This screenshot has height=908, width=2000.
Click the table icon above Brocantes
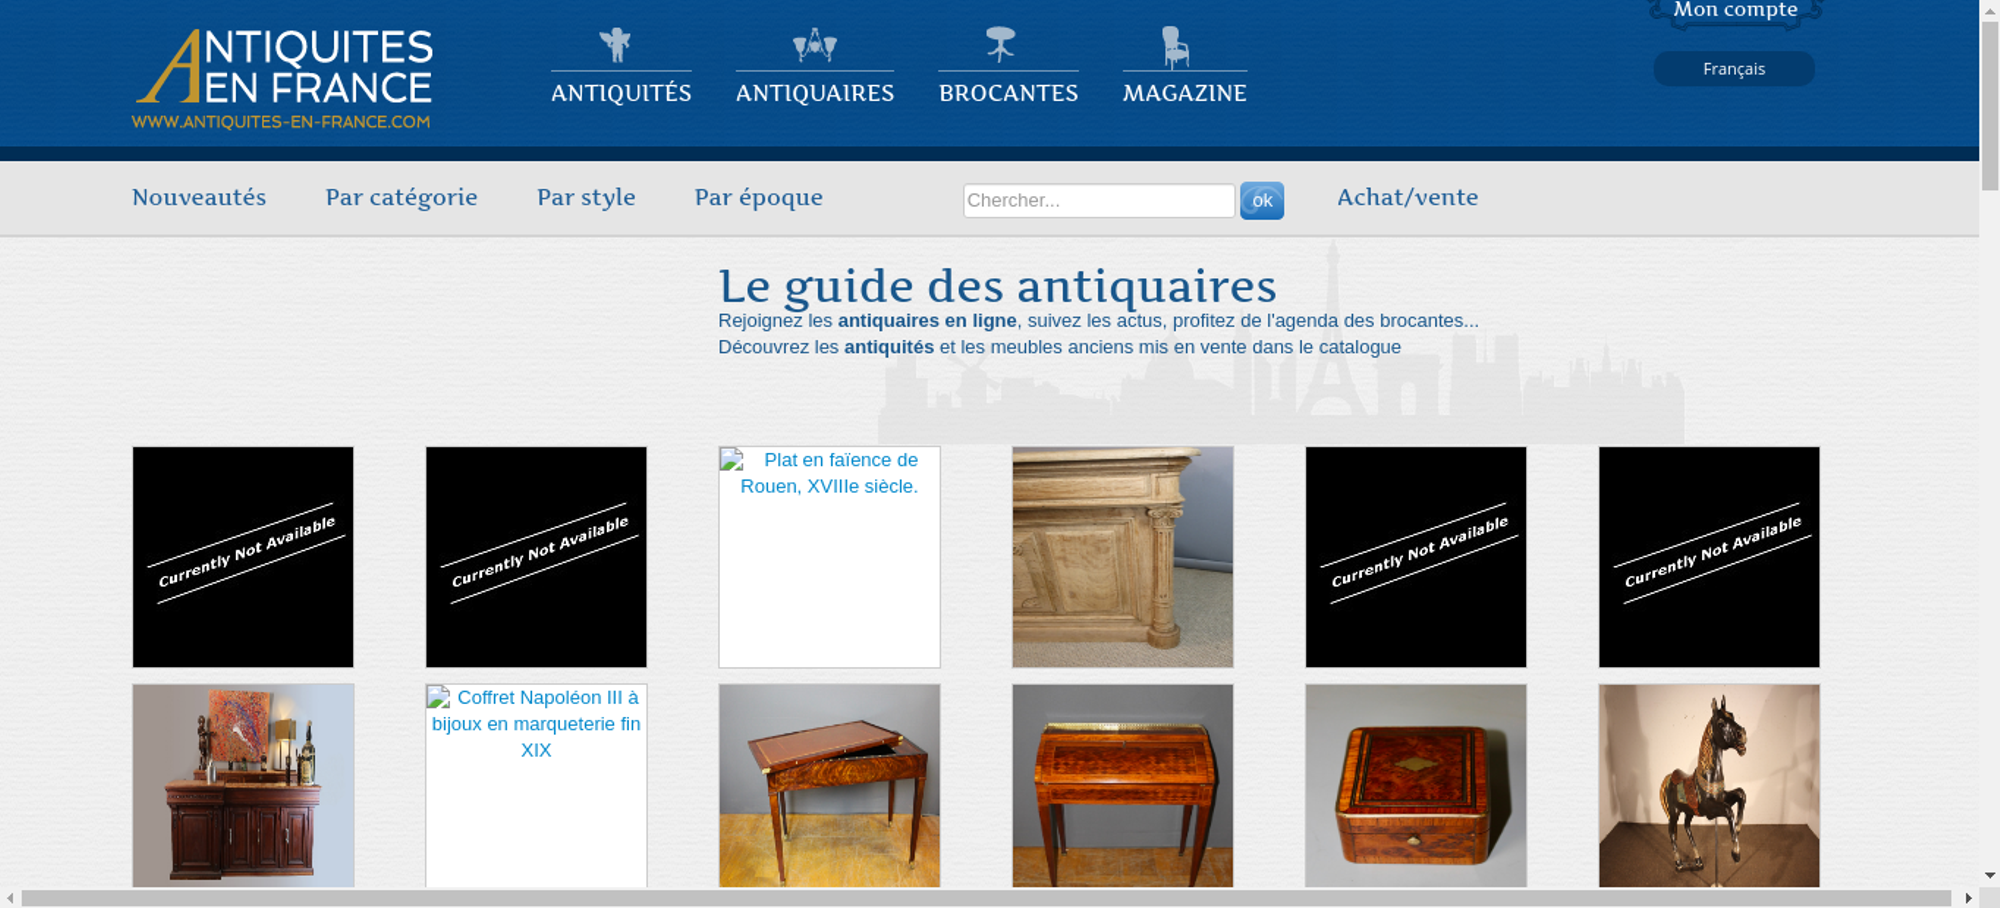pyautogui.click(x=1000, y=45)
